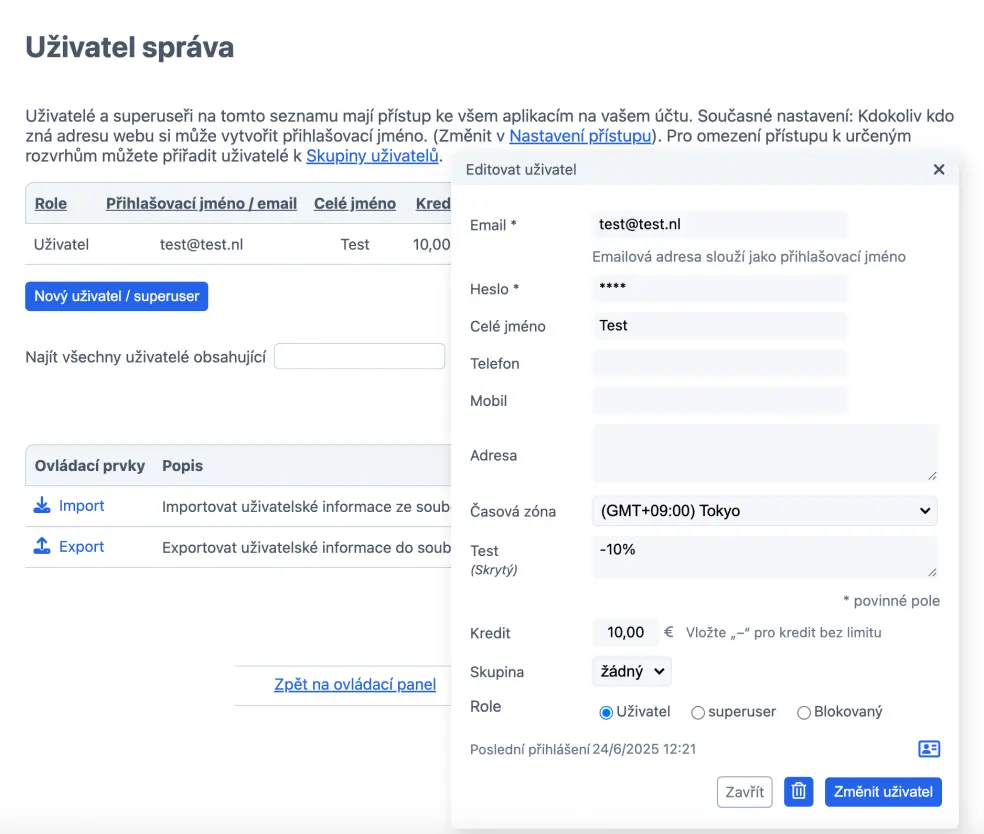Open the Nastavení přístupu link
Viewport: 984px width, 834px height.
click(x=580, y=136)
